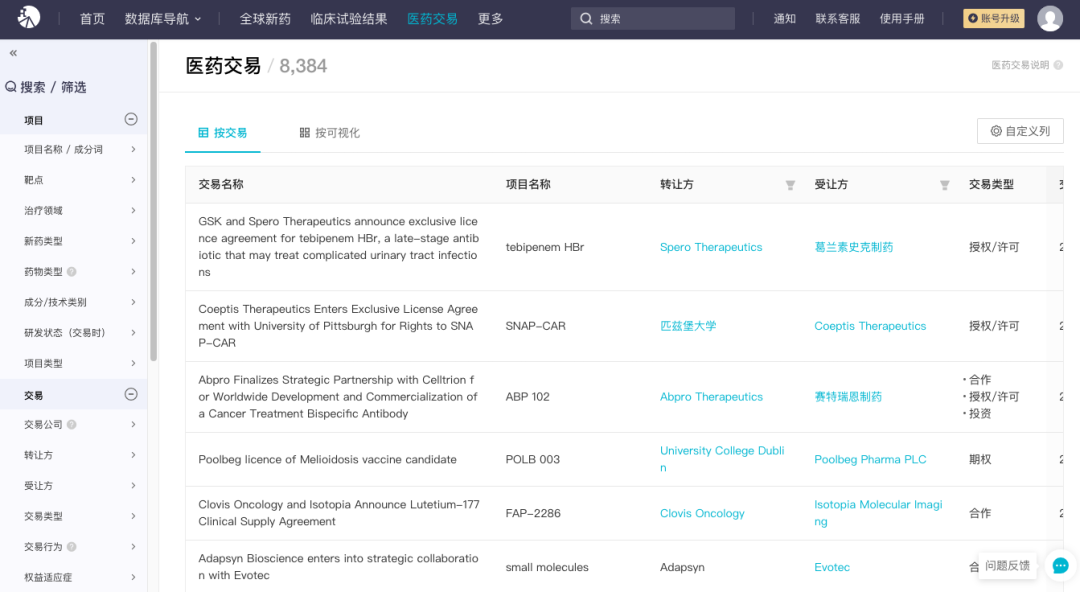This screenshot has width=1080, height=592.
Task: Click the search magnifier icon in top bar
Action: click(x=586, y=19)
